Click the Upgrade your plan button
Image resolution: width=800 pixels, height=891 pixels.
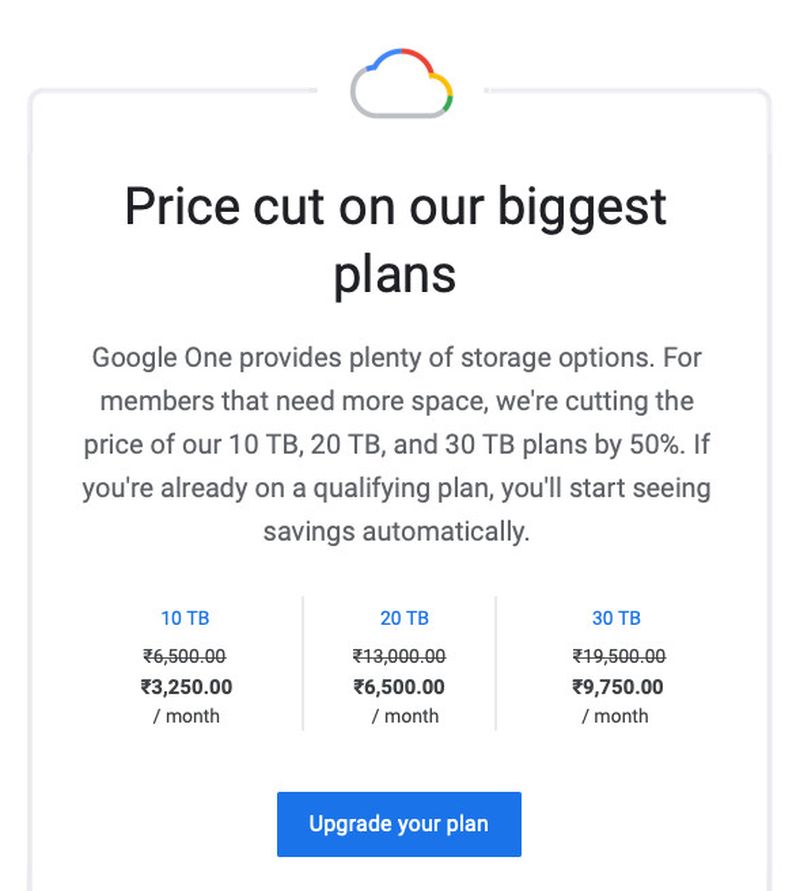[399, 824]
